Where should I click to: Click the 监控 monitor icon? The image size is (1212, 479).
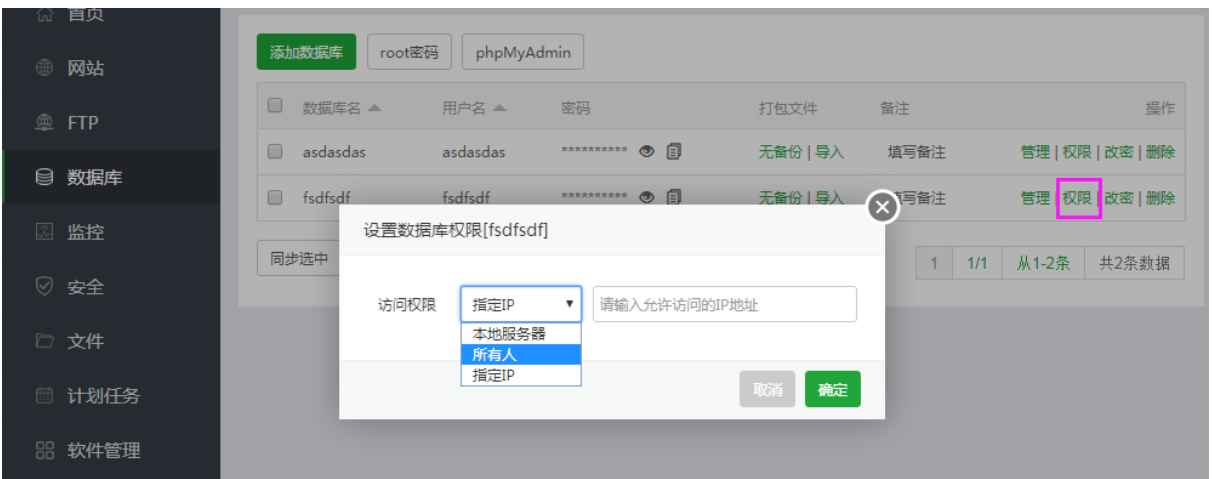(x=44, y=232)
